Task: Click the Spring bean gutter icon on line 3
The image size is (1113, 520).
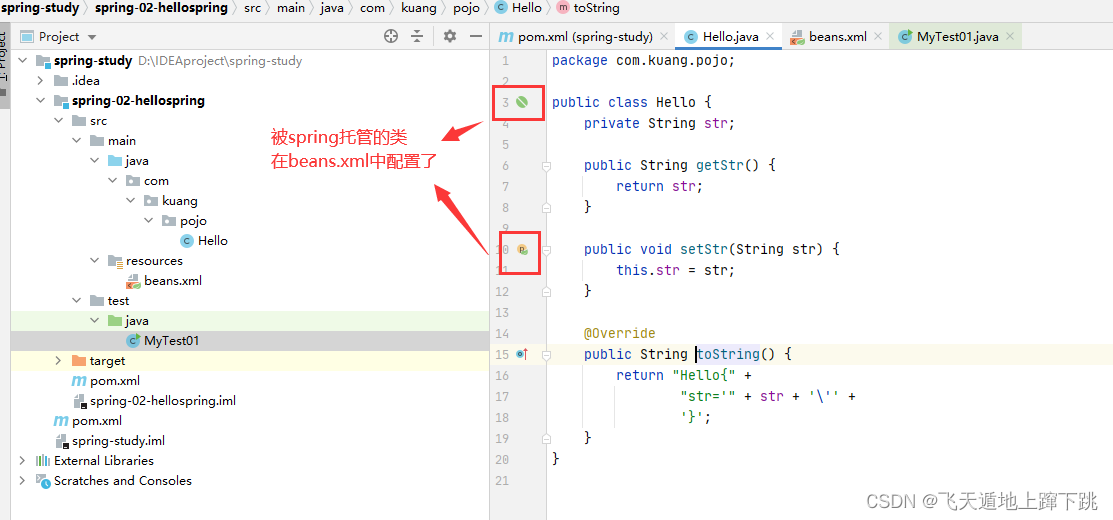Action: click(522, 102)
